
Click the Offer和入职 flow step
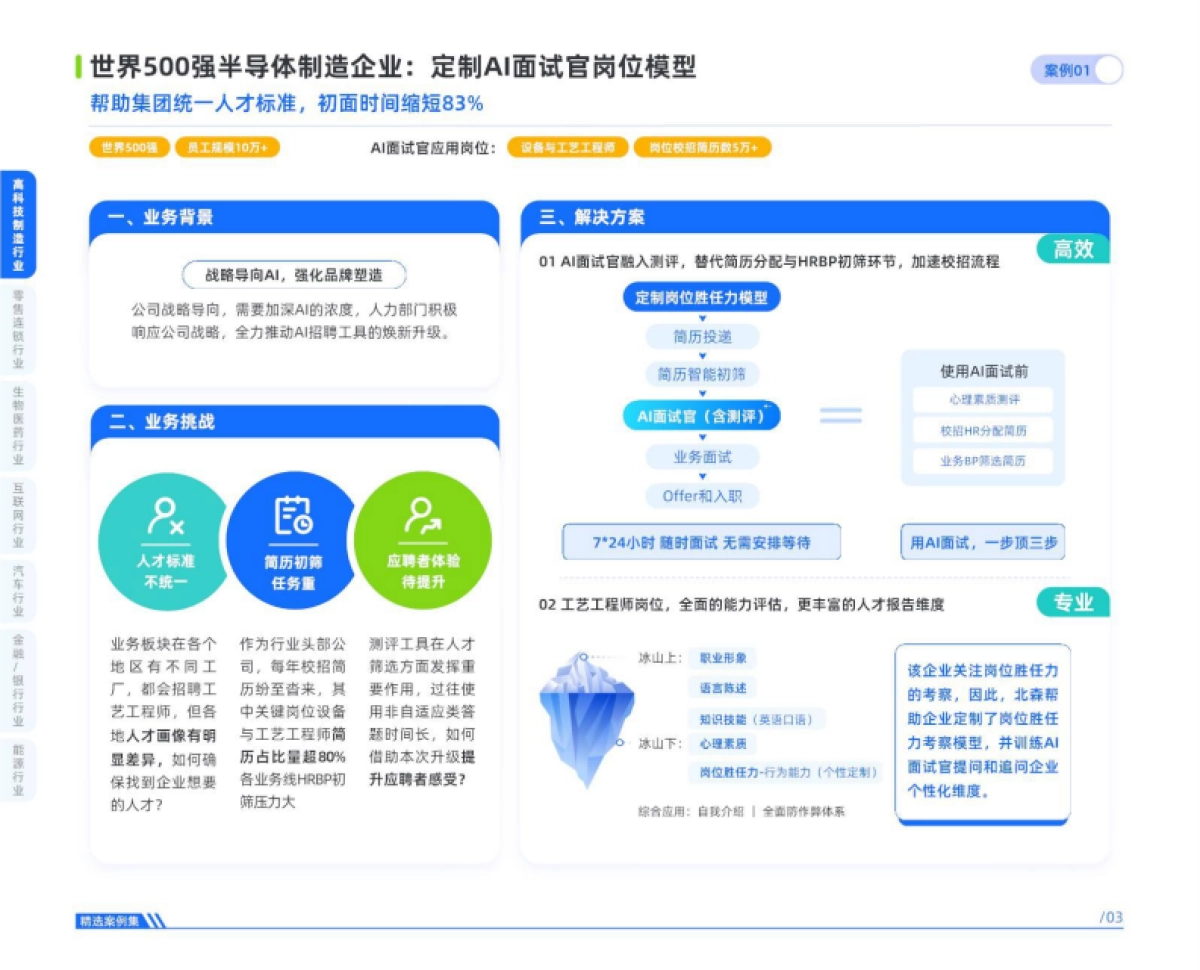pyautogui.click(x=702, y=496)
